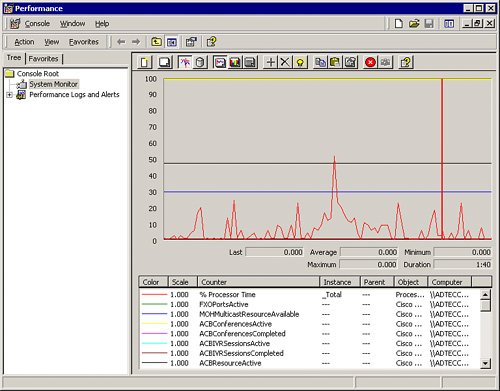The height and width of the screenshot is (391, 500).
Task: Select System Monitor tree item
Action: coord(53,84)
